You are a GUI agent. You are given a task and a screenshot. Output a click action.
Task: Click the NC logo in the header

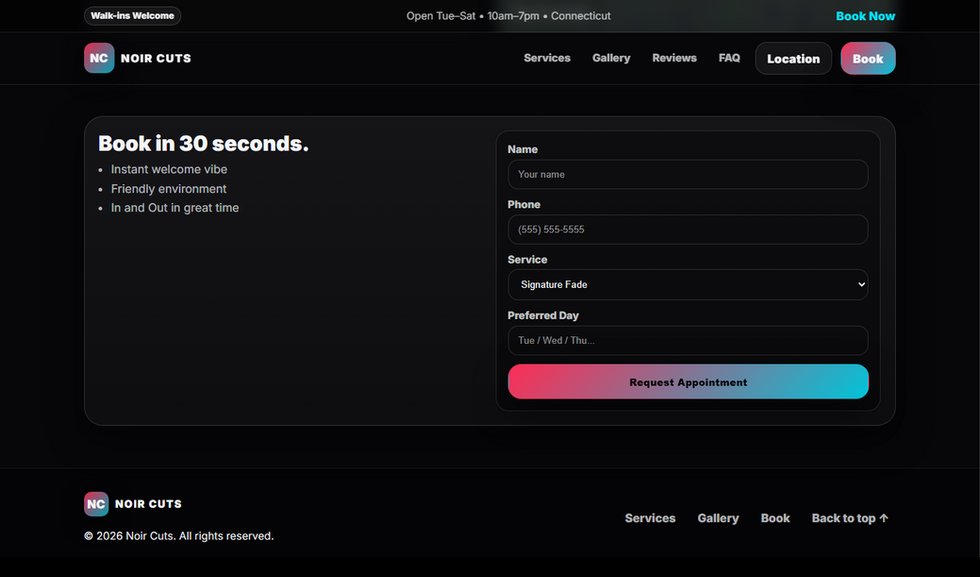[x=98, y=58]
